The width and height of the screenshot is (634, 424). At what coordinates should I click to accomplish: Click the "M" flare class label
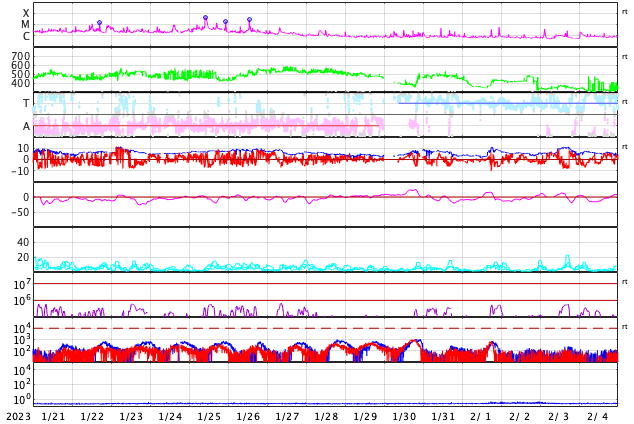coord(25,25)
